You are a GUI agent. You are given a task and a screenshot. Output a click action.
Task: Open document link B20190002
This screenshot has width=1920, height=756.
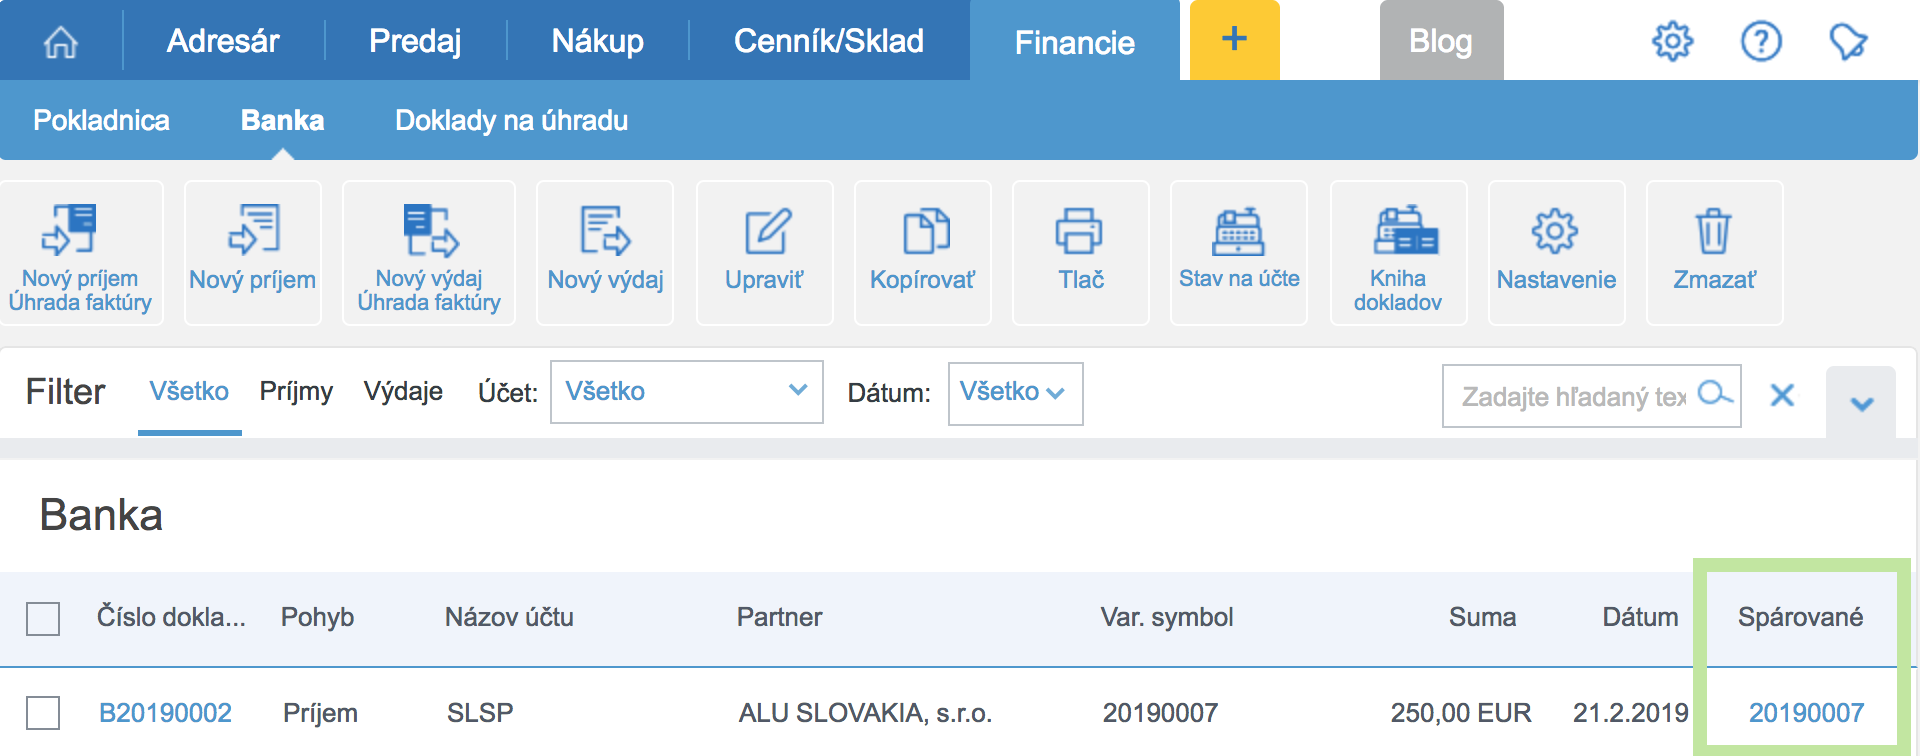(x=165, y=713)
